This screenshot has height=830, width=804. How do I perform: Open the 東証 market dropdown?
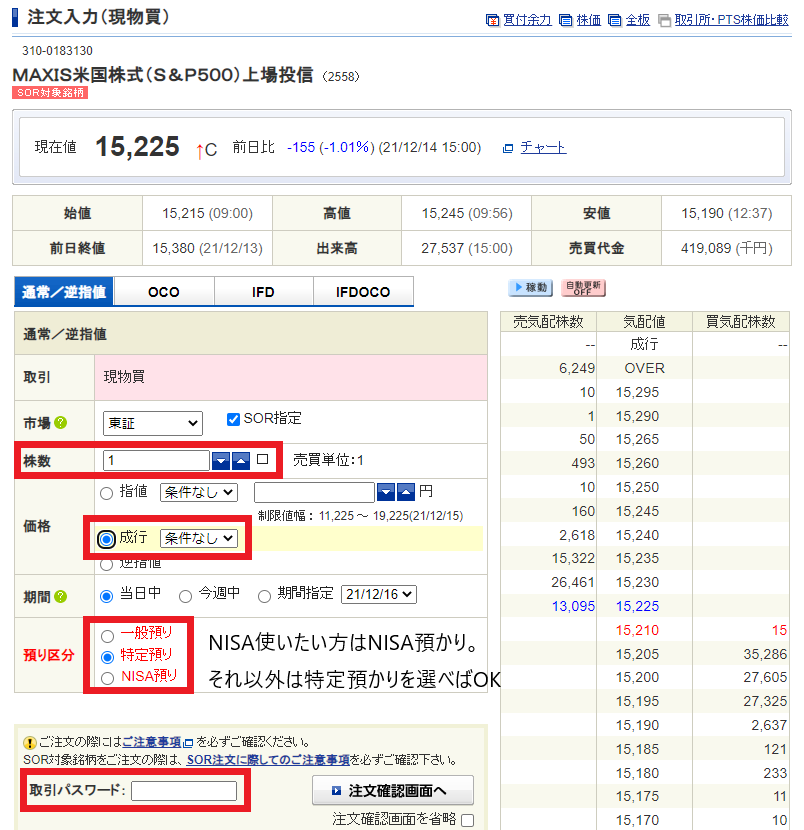152,423
